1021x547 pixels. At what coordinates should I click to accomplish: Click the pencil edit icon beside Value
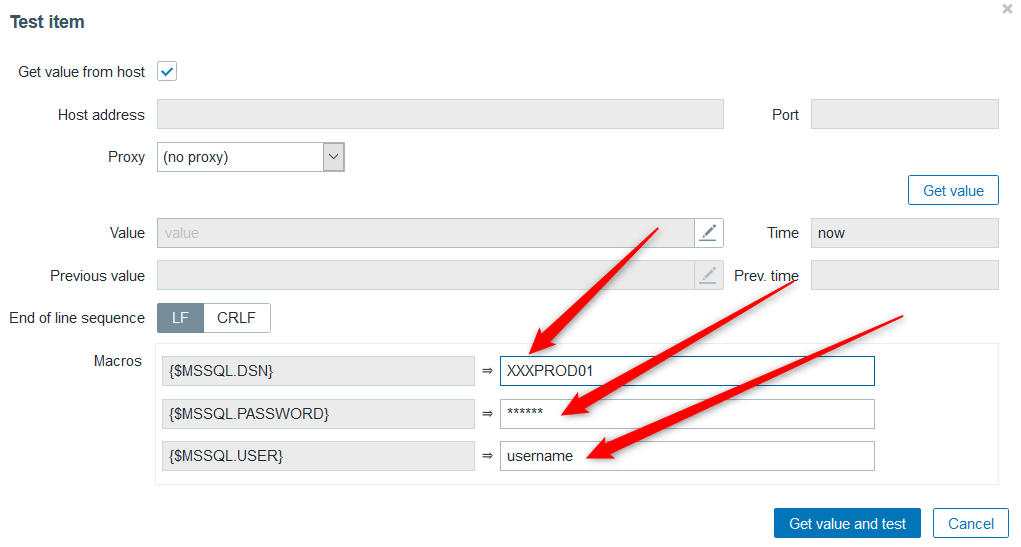708,233
